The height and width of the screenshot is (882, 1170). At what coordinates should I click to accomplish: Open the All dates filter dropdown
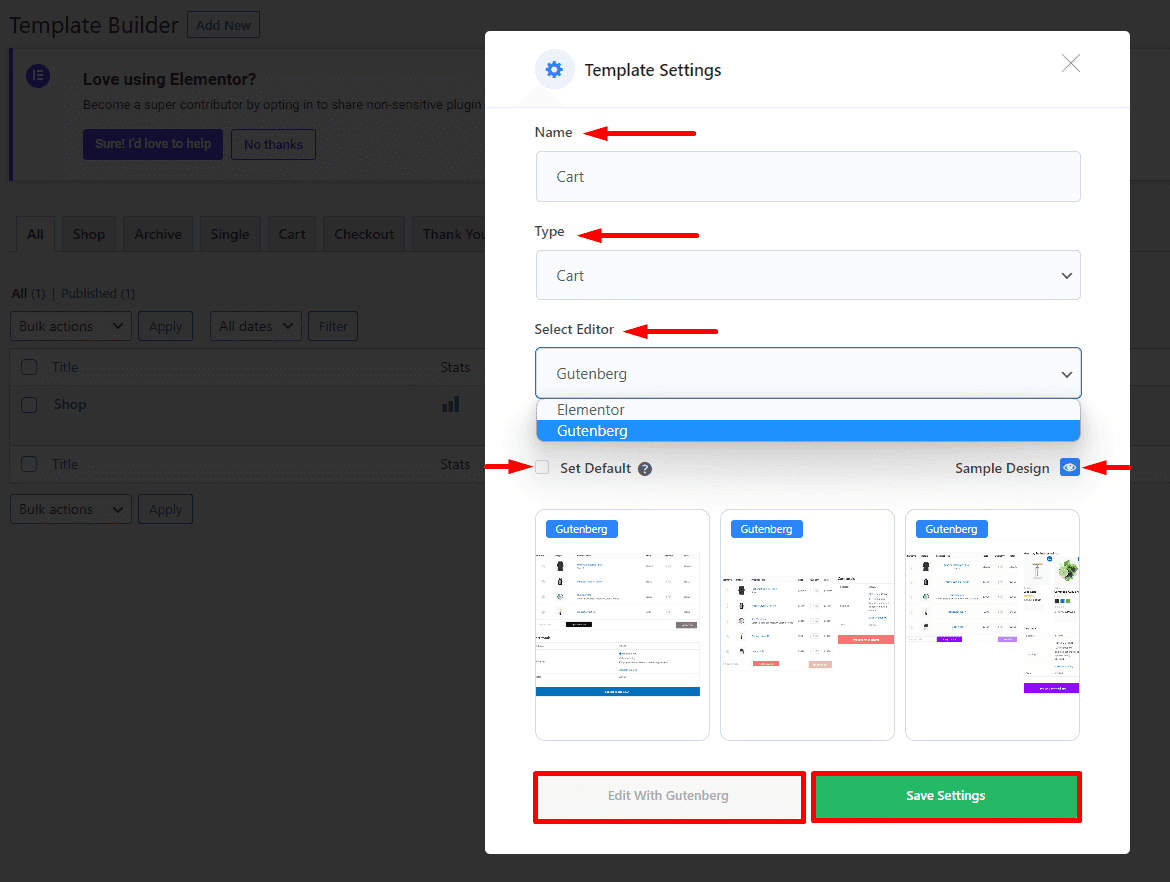pyautogui.click(x=255, y=326)
